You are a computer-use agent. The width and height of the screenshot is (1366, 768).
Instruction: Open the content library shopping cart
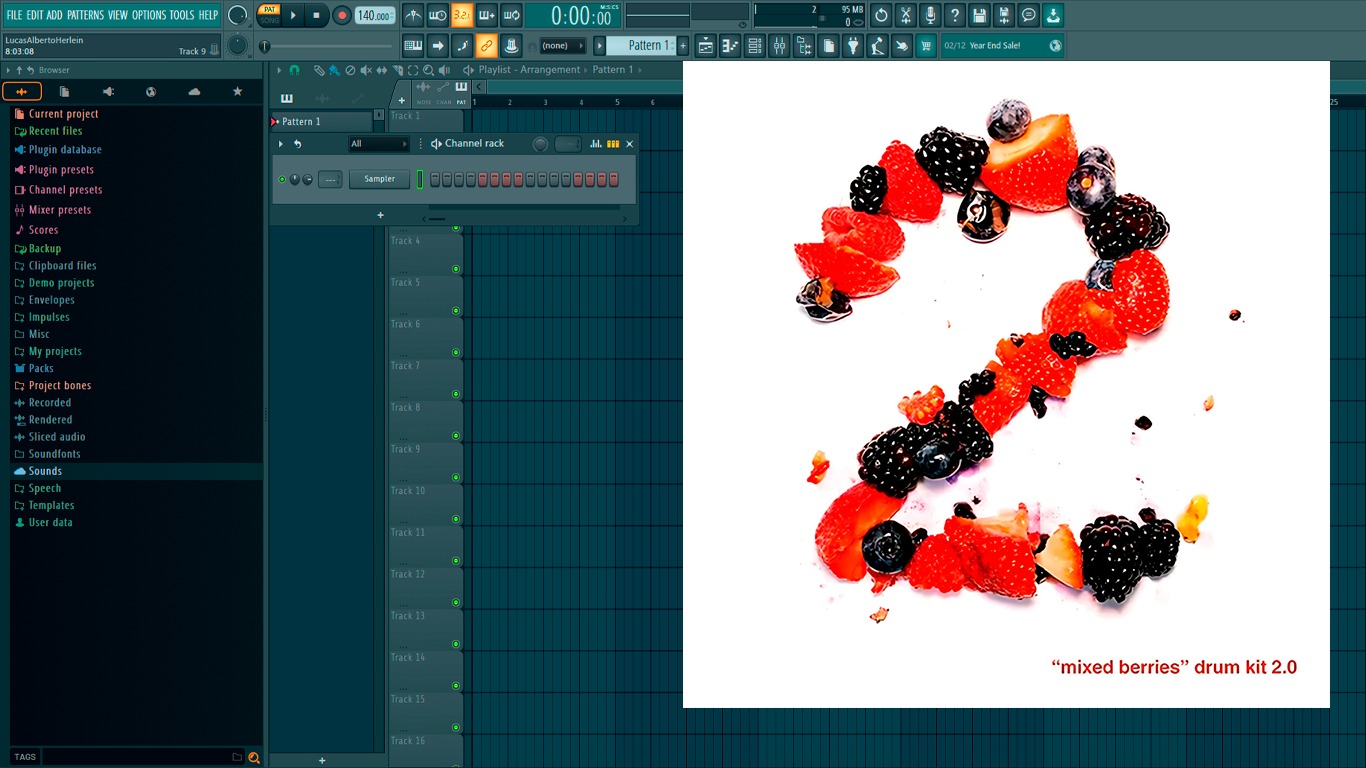926,46
